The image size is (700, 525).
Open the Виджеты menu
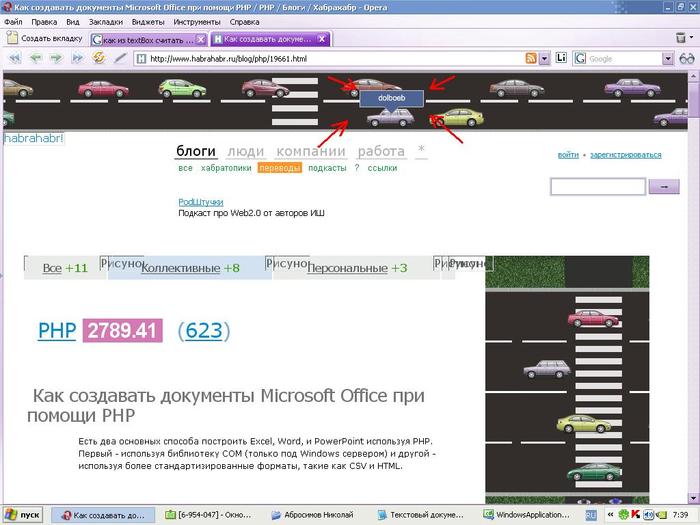point(148,22)
